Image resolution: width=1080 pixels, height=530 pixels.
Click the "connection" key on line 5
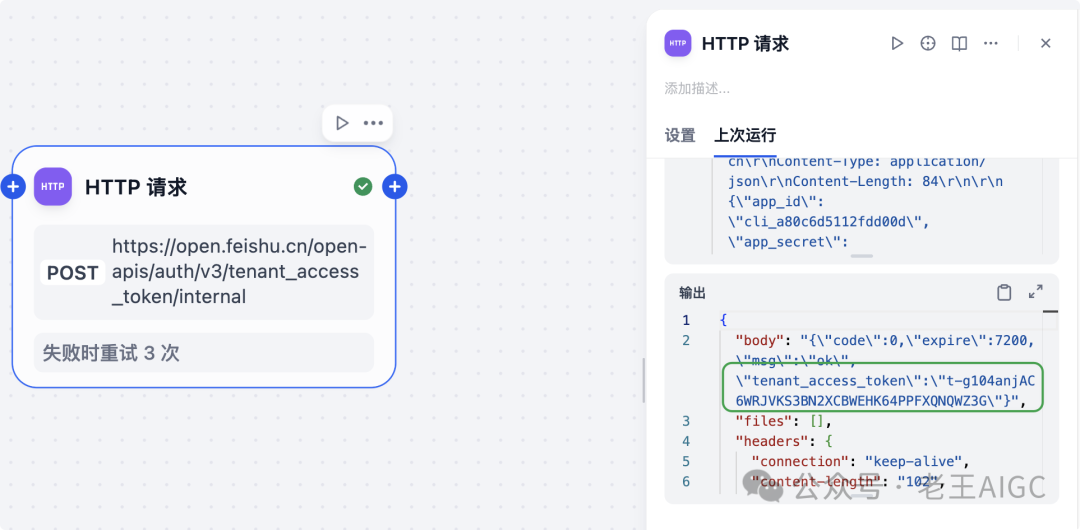coord(800,460)
